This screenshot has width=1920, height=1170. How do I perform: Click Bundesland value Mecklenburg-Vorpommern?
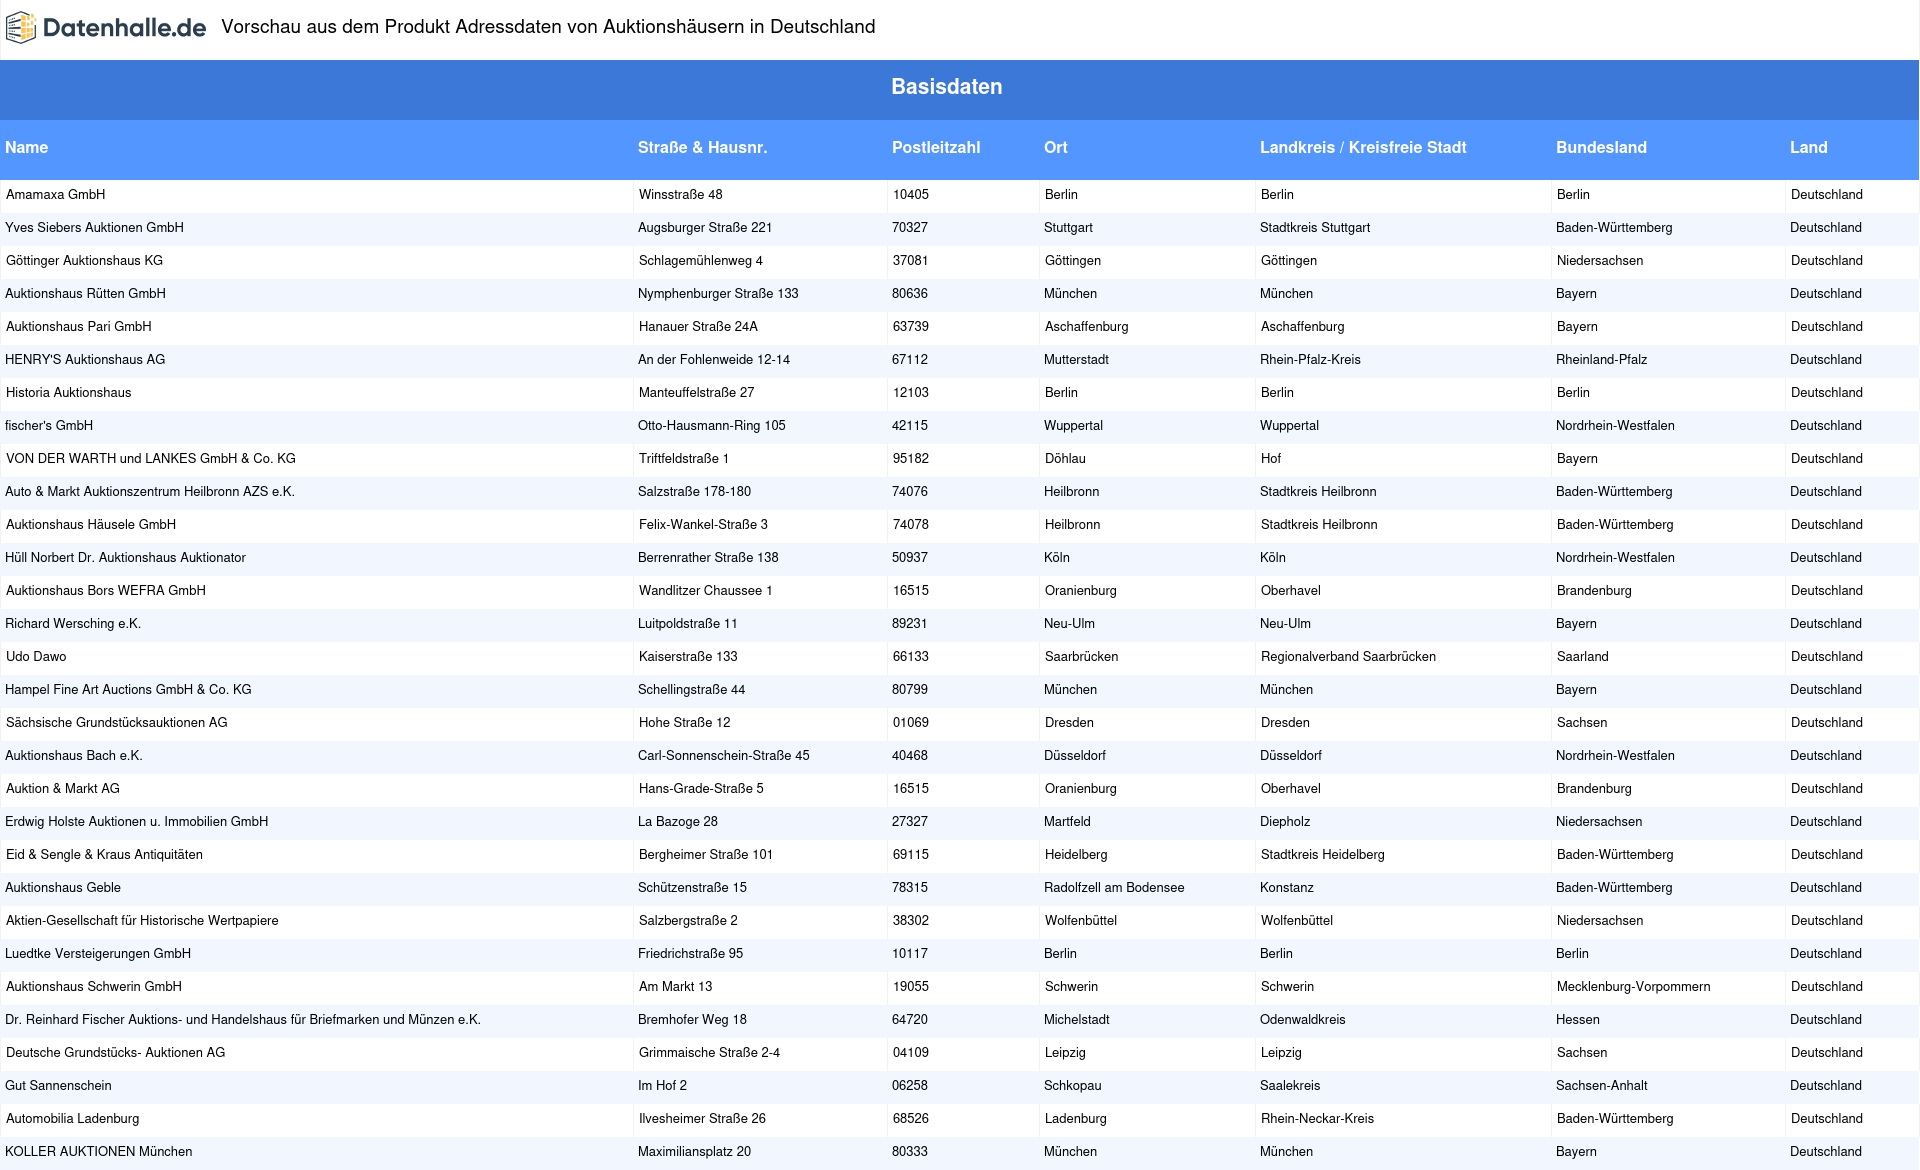(x=1634, y=987)
